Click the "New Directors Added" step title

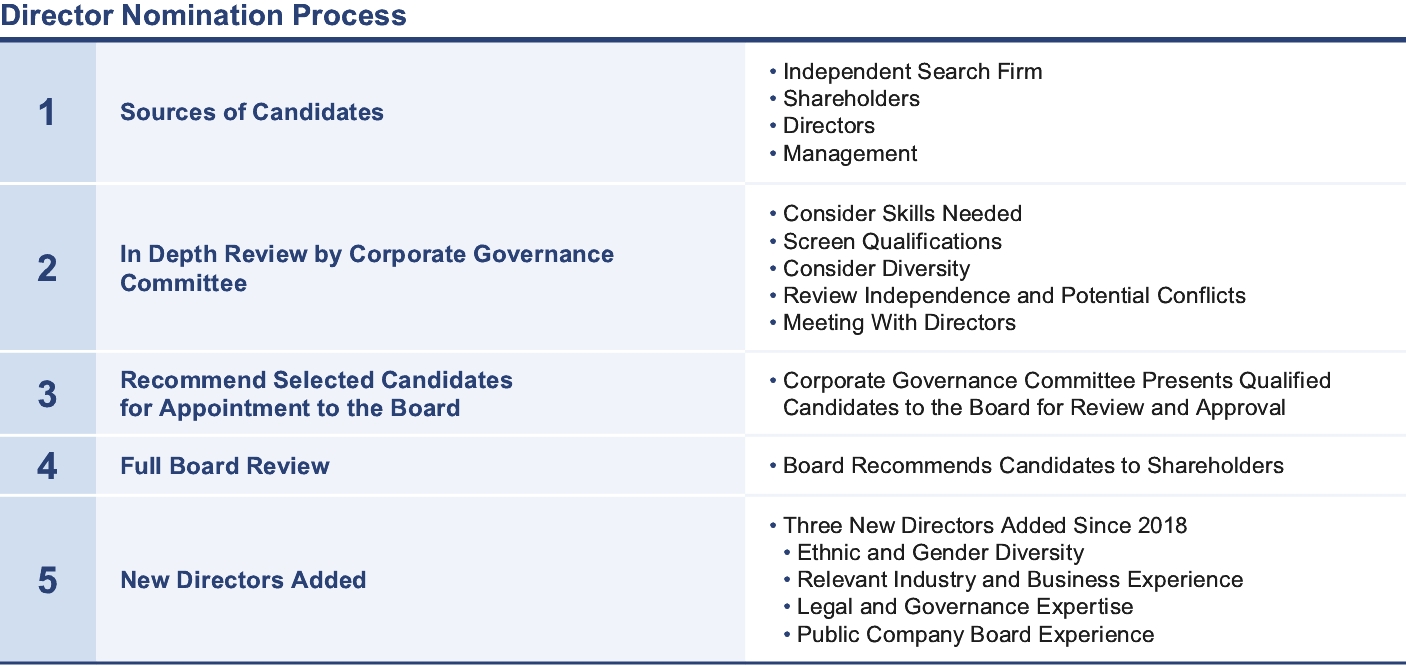click(x=243, y=580)
